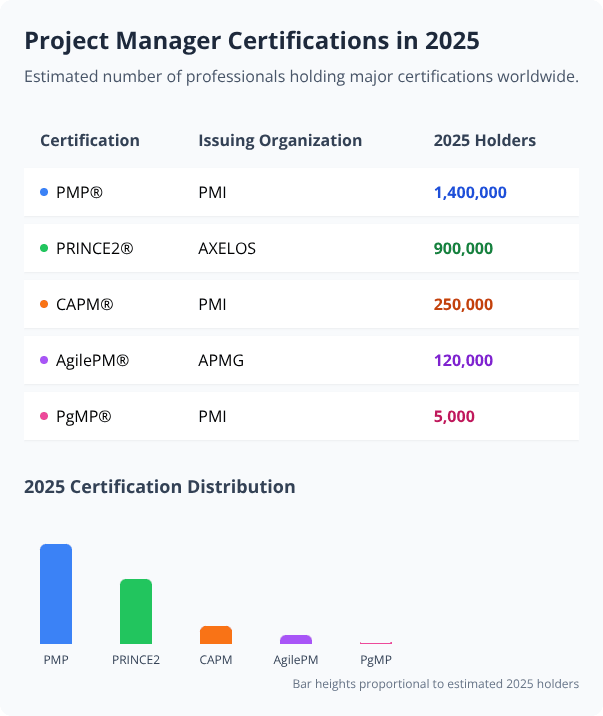Select the purple AgilePM bar in chart

(x=296, y=639)
